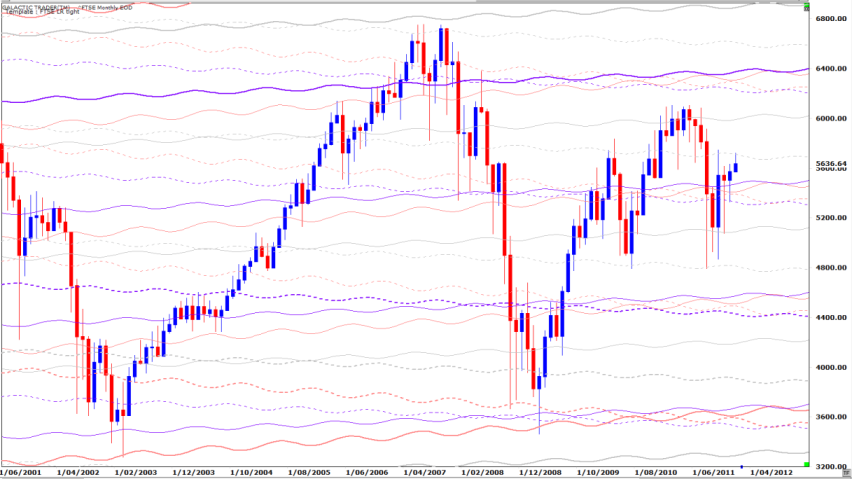852x479 pixels.
Task: Click the 1/06/2006 date label
Action: pos(366,472)
